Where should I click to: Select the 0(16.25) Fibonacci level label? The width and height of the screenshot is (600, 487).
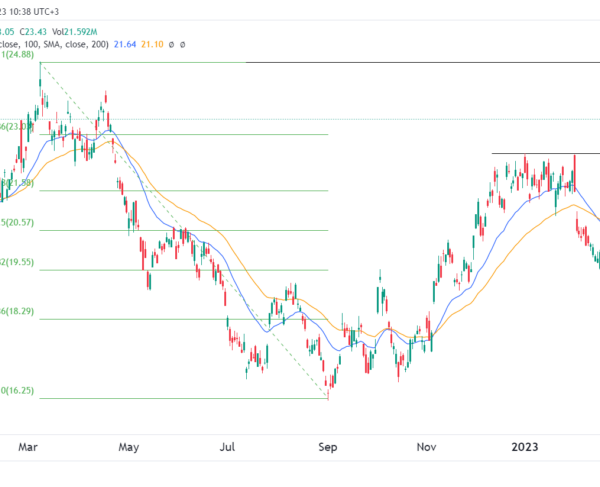pyautogui.click(x=17, y=391)
